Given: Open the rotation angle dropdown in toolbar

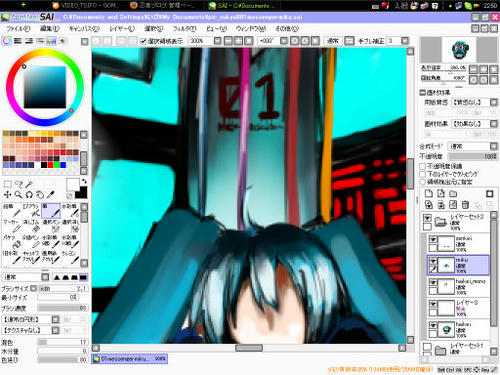Looking at the screenshot, I should tap(284, 41).
